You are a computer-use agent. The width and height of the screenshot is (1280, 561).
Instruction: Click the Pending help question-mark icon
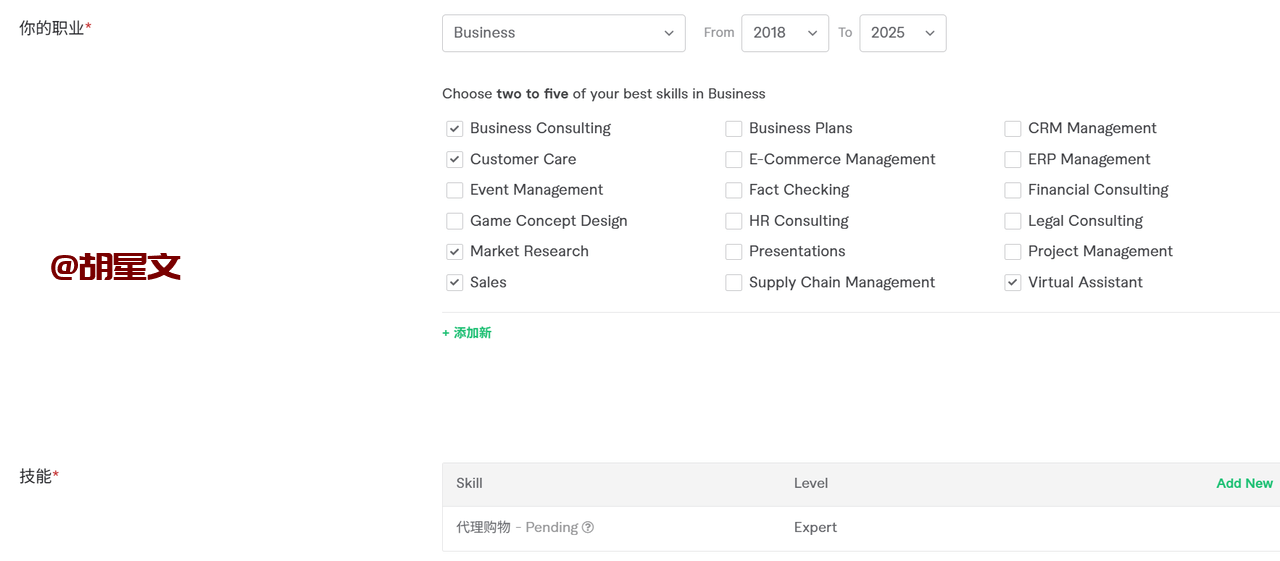588,528
